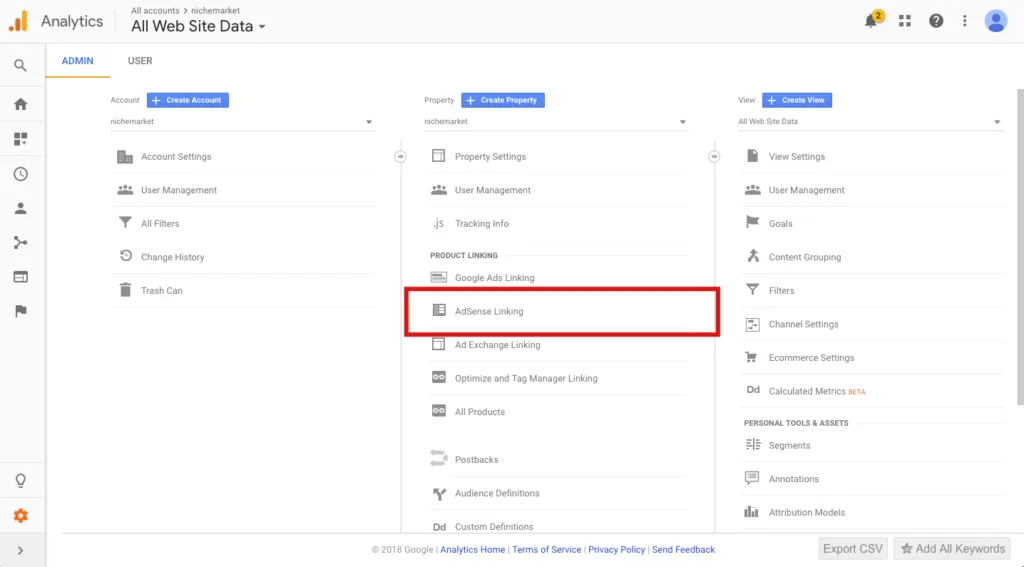Image resolution: width=1024 pixels, height=567 pixels.
Task: Open the Google apps grid icon
Action: (x=904, y=21)
